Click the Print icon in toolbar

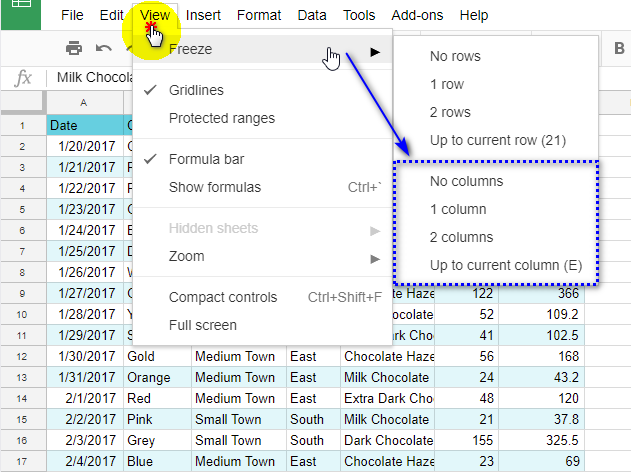[74, 48]
